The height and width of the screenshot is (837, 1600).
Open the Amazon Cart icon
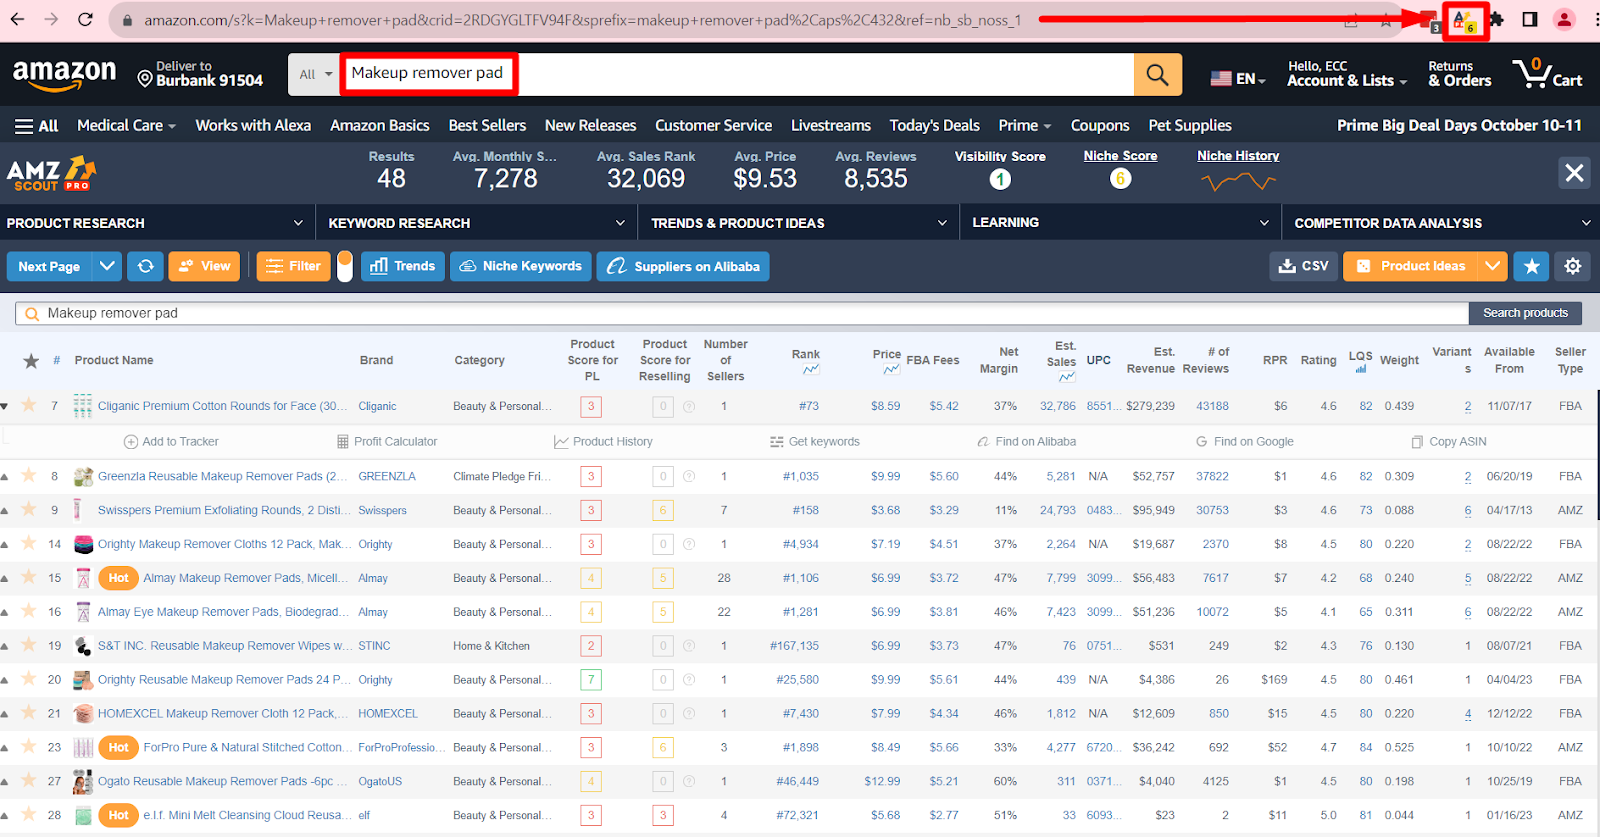click(x=1547, y=74)
